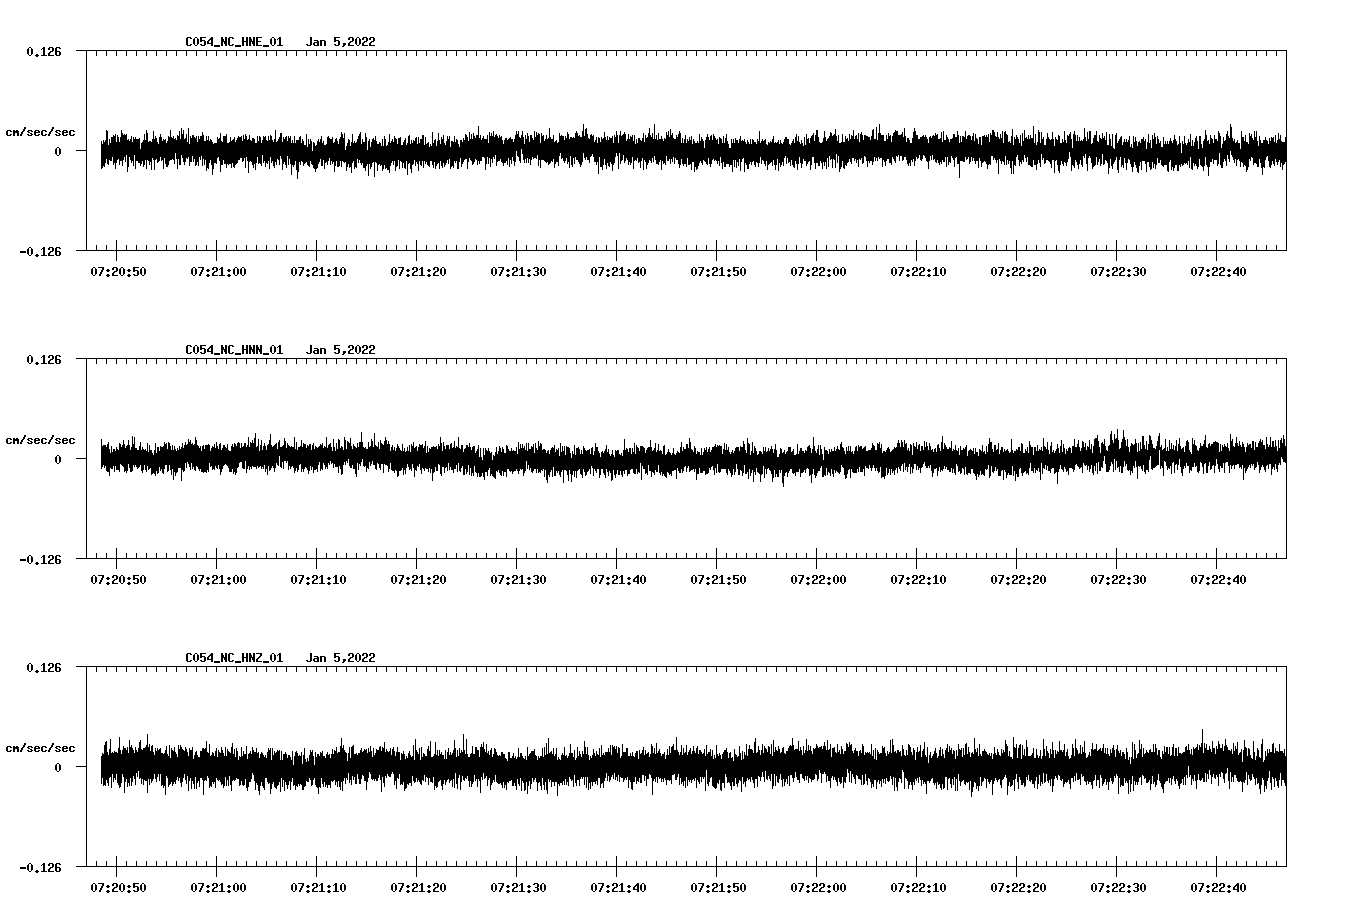Click the 07:22:00 time label on HNE plot
1358x924 pixels.
(818, 271)
